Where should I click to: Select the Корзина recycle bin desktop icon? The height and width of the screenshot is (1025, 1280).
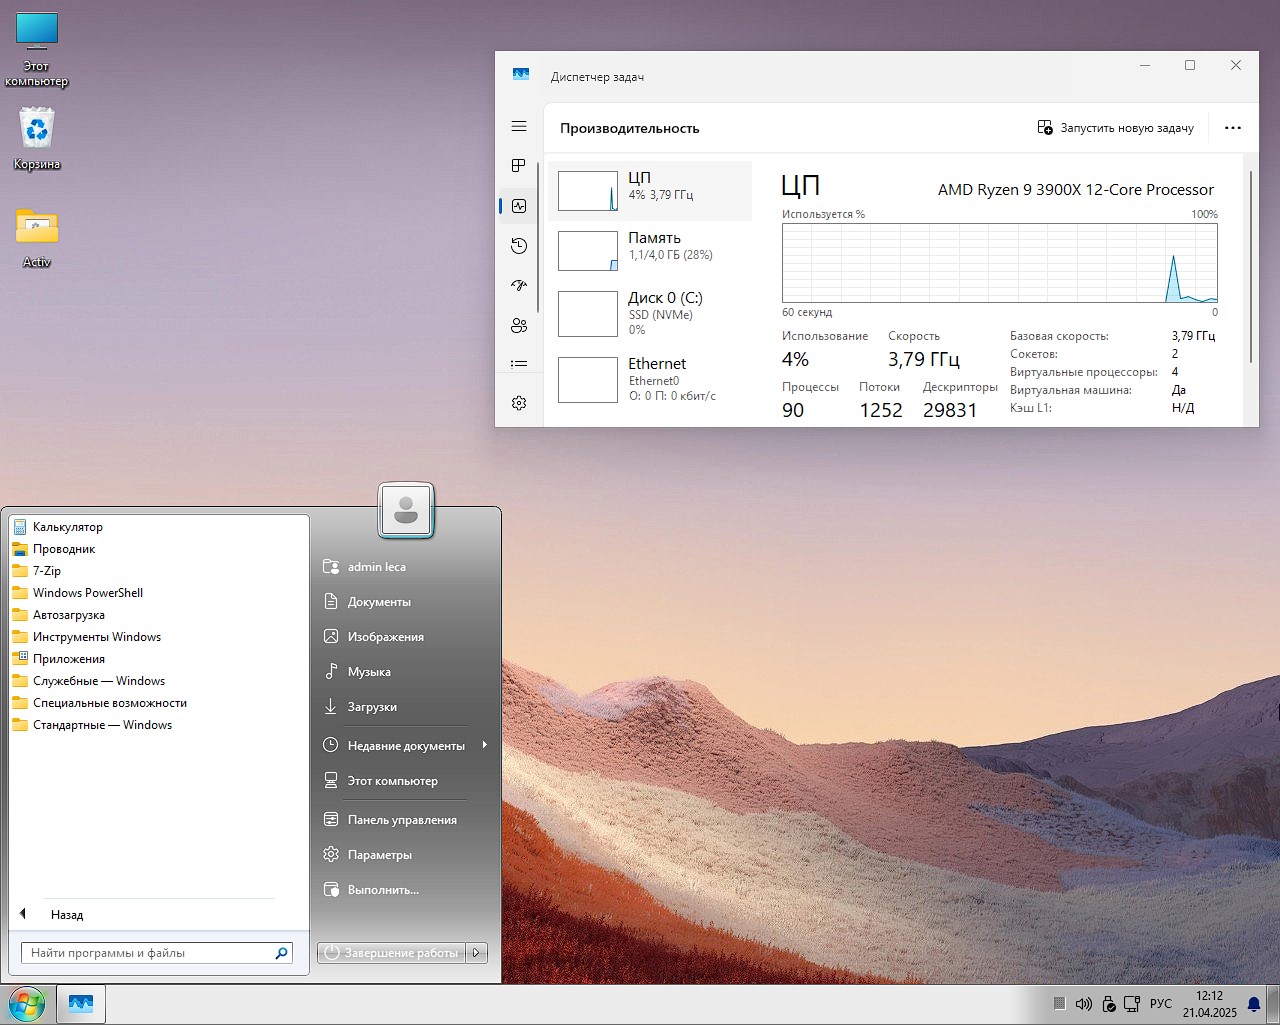37,140
